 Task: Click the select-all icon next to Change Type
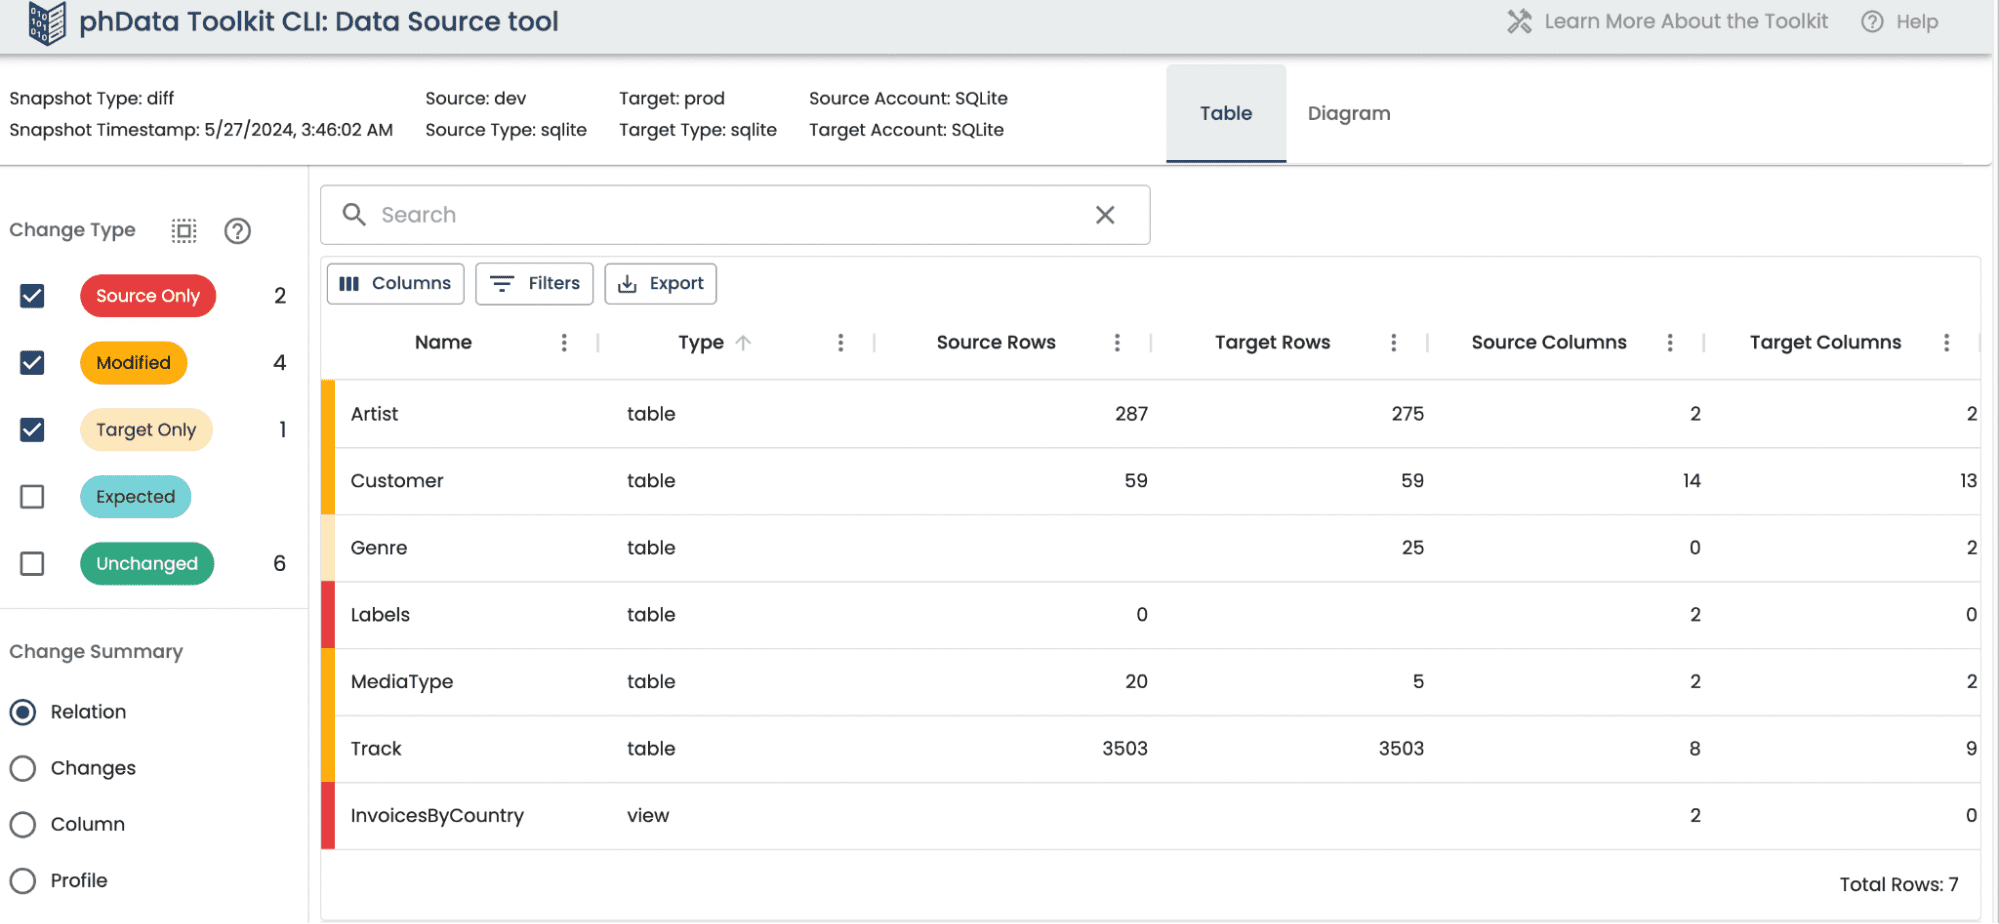tap(184, 231)
